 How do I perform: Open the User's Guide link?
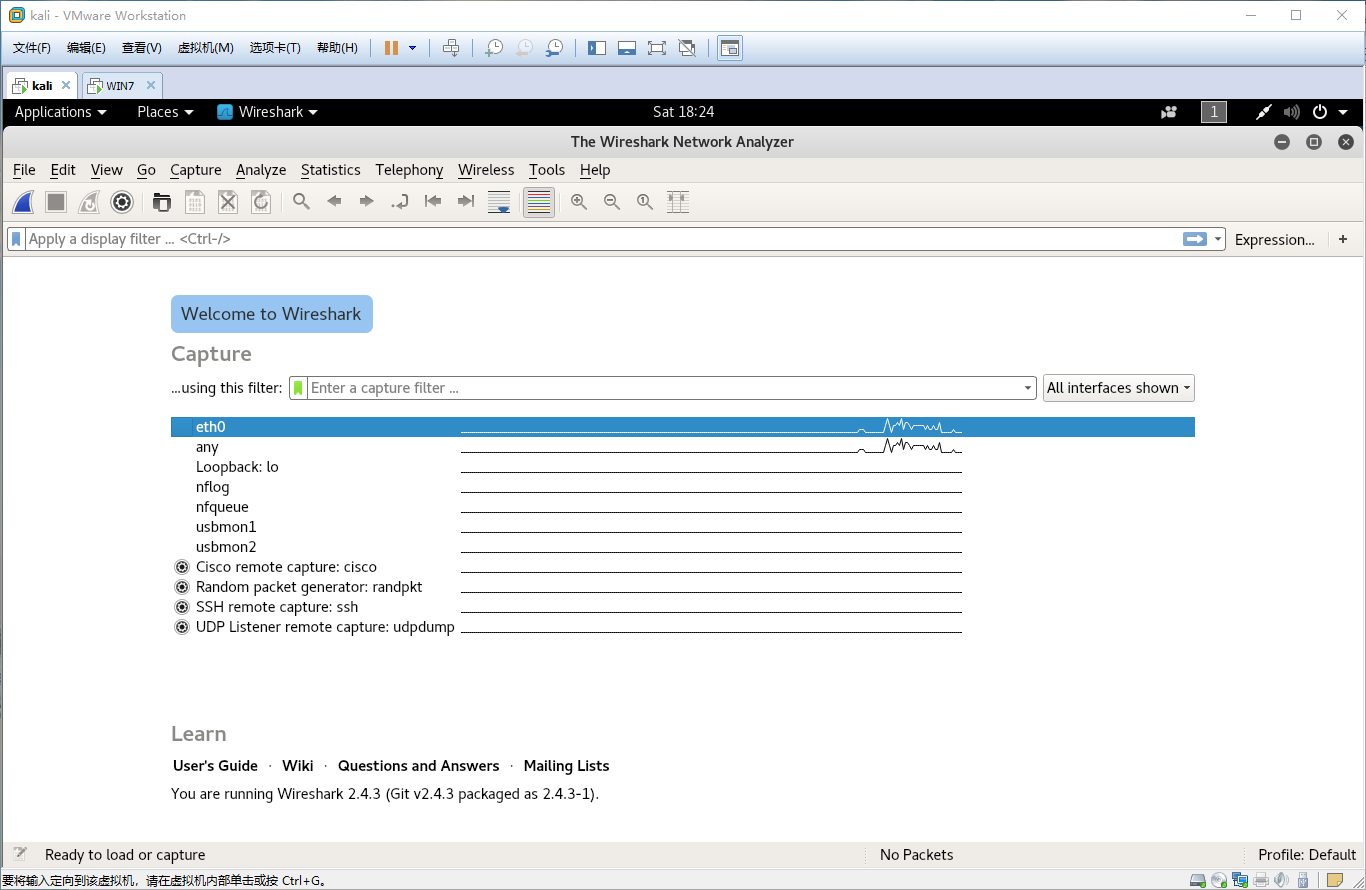point(215,766)
